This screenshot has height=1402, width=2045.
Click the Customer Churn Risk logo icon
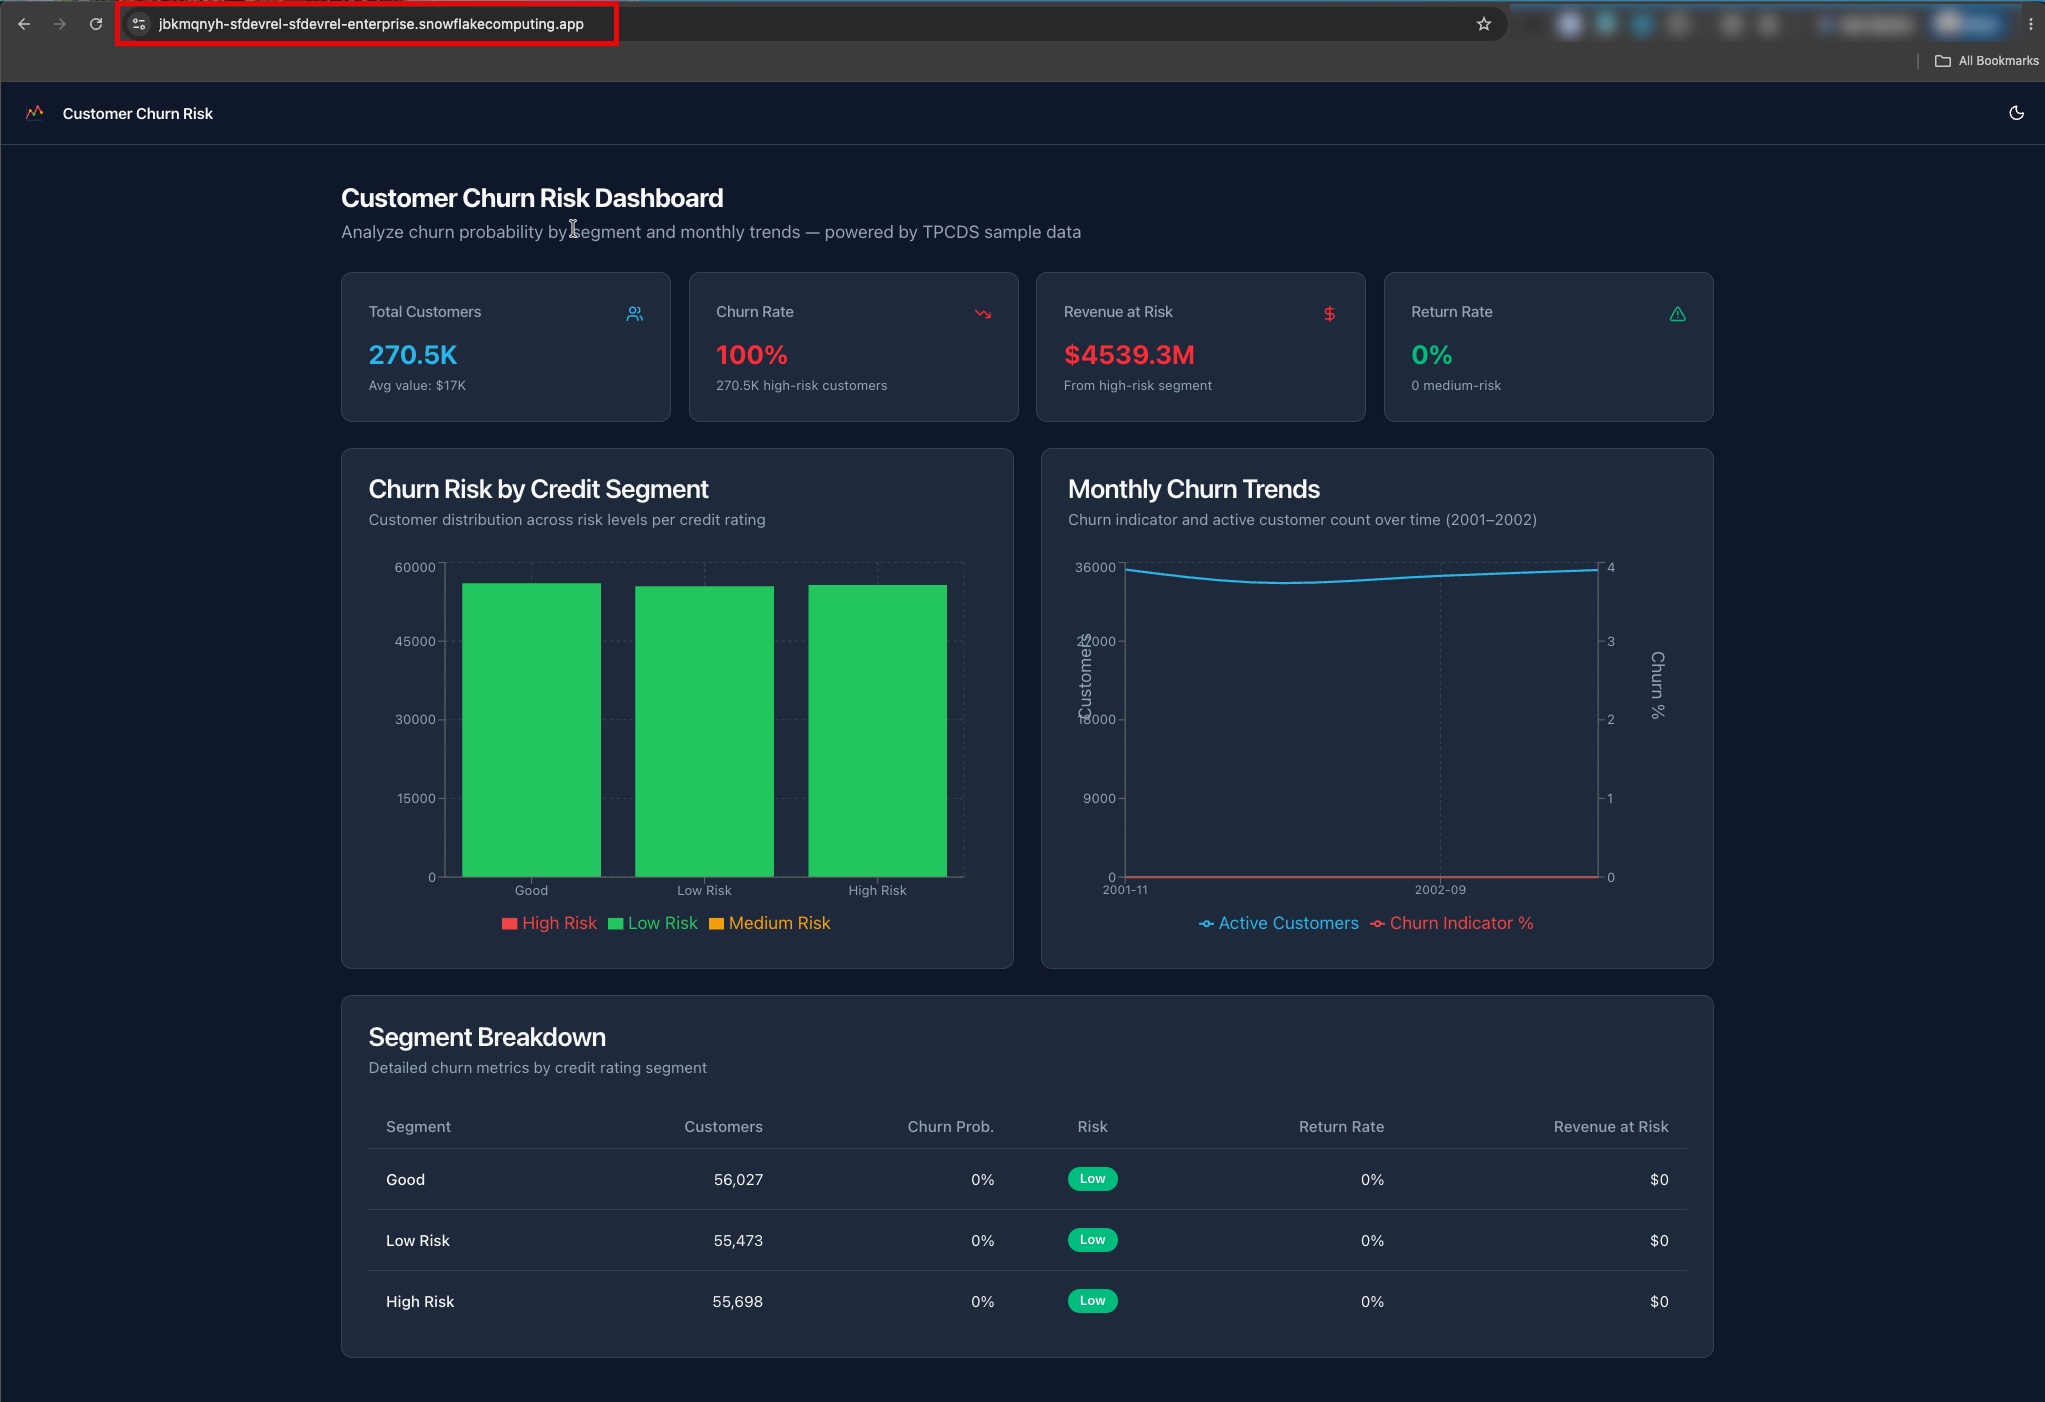(35, 113)
